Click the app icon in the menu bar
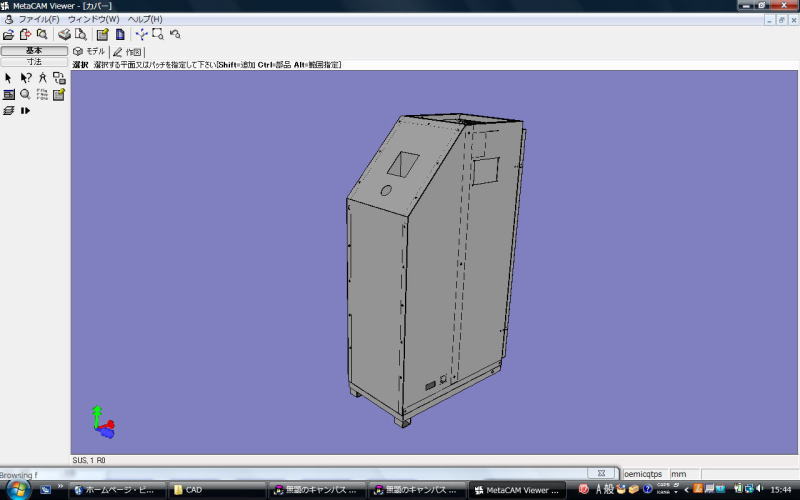The width and height of the screenshot is (800, 500). pyautogui.click(x=9, y=19)
